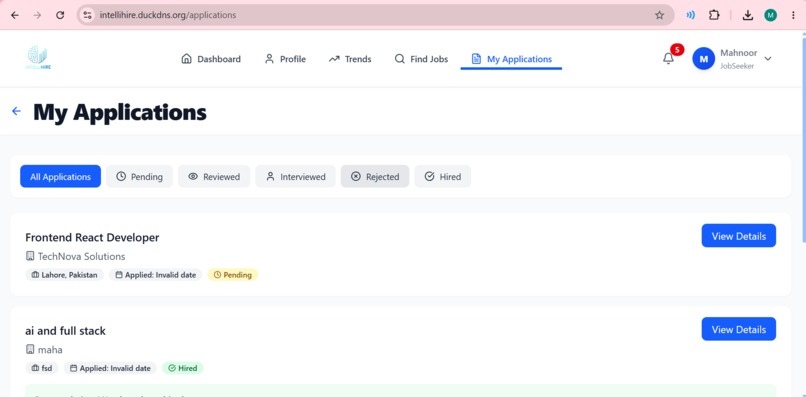
Task: Click Applied date tag of ai and full stack
Action: 110,368
